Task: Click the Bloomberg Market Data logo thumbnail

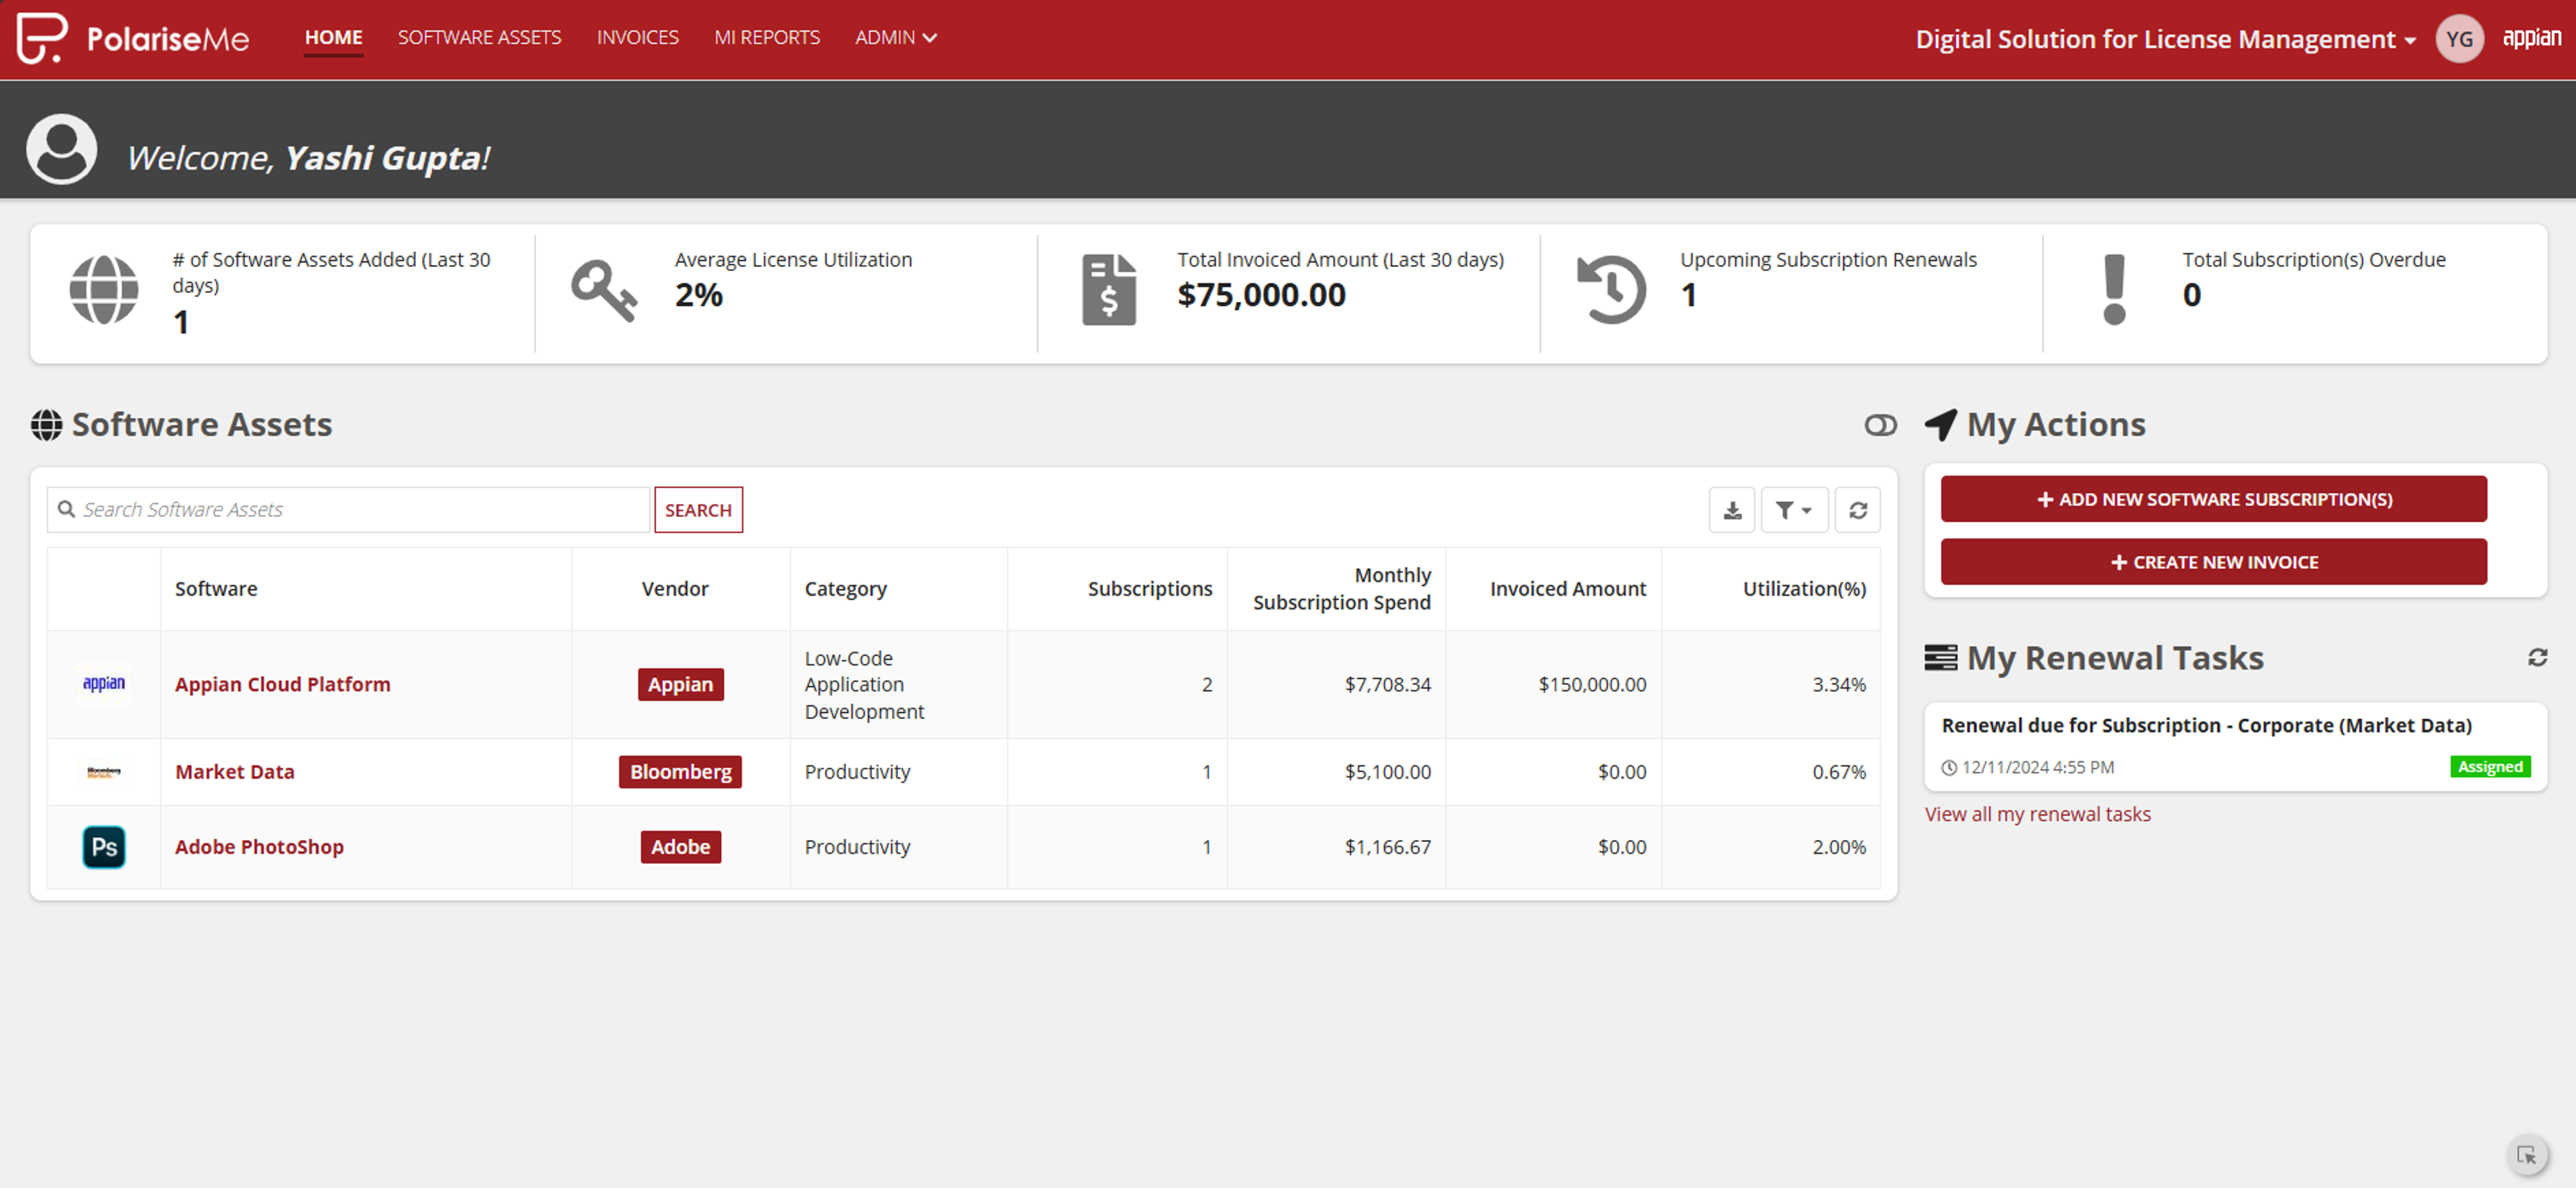Action: pyautogui.click(x=104, y=772)
